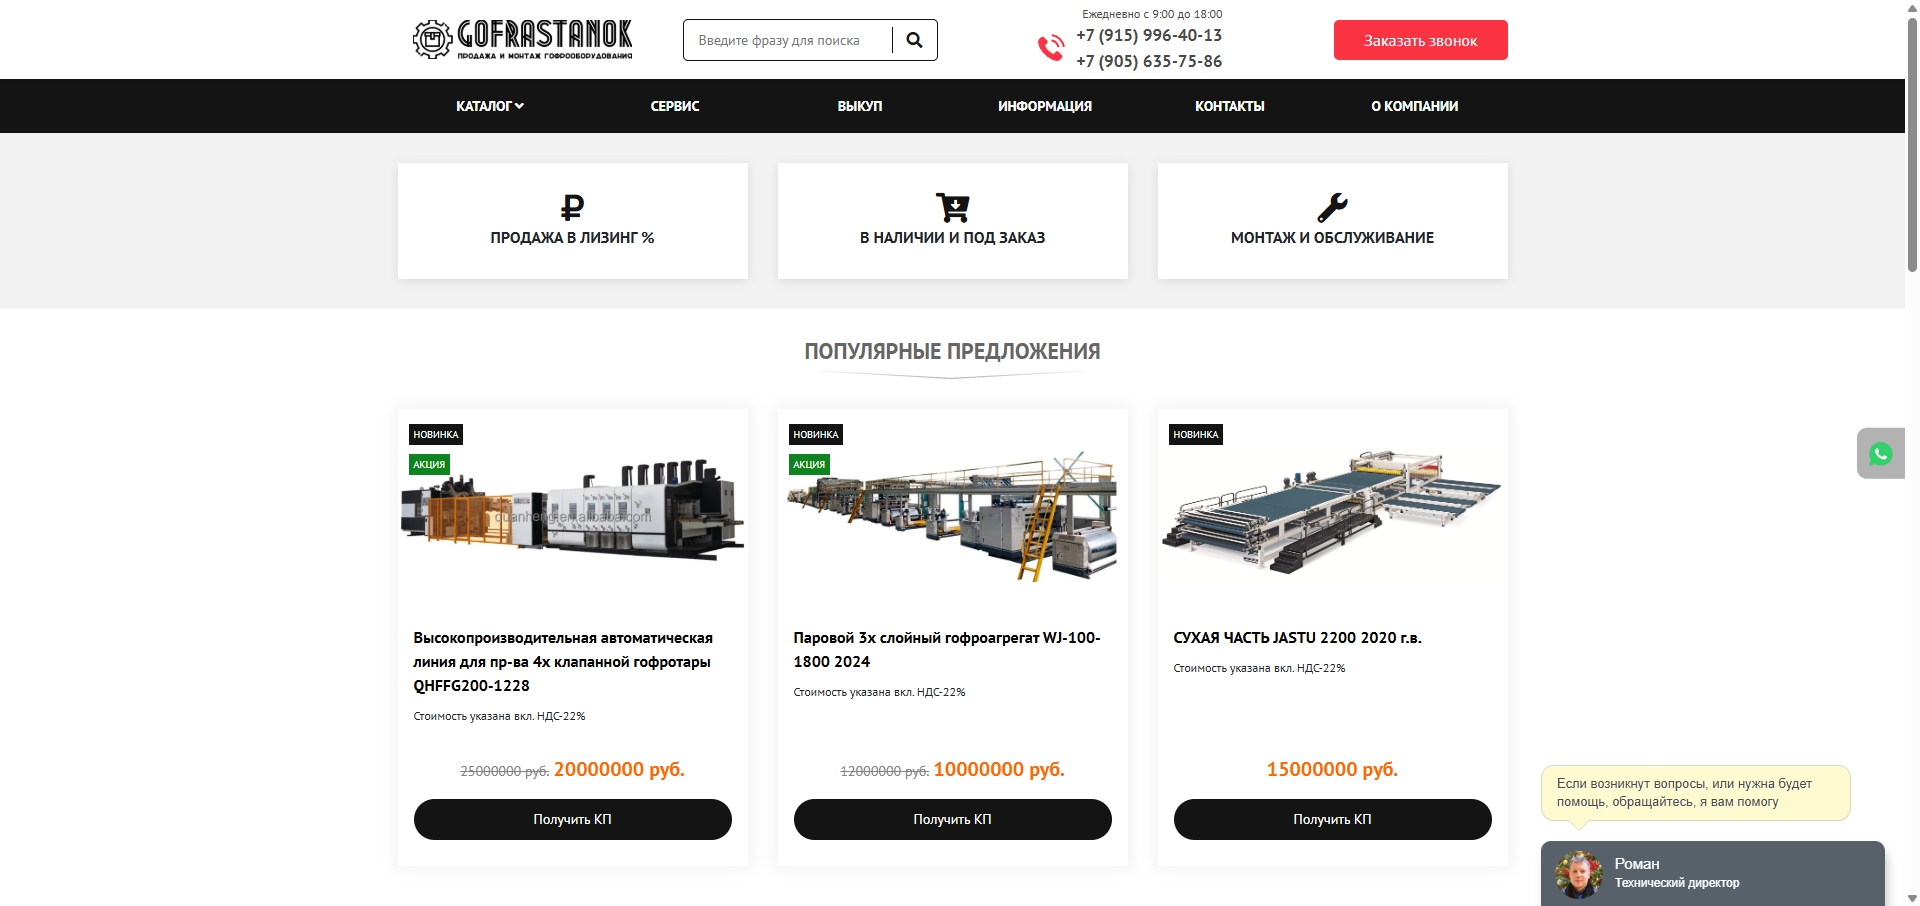Click the wrench service icon

click(1332, 207)
